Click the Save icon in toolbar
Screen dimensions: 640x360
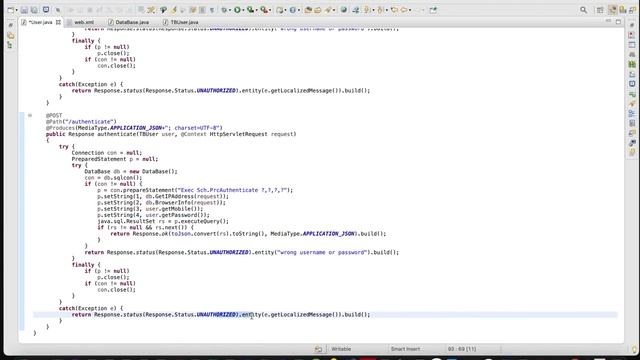(24, 10)
